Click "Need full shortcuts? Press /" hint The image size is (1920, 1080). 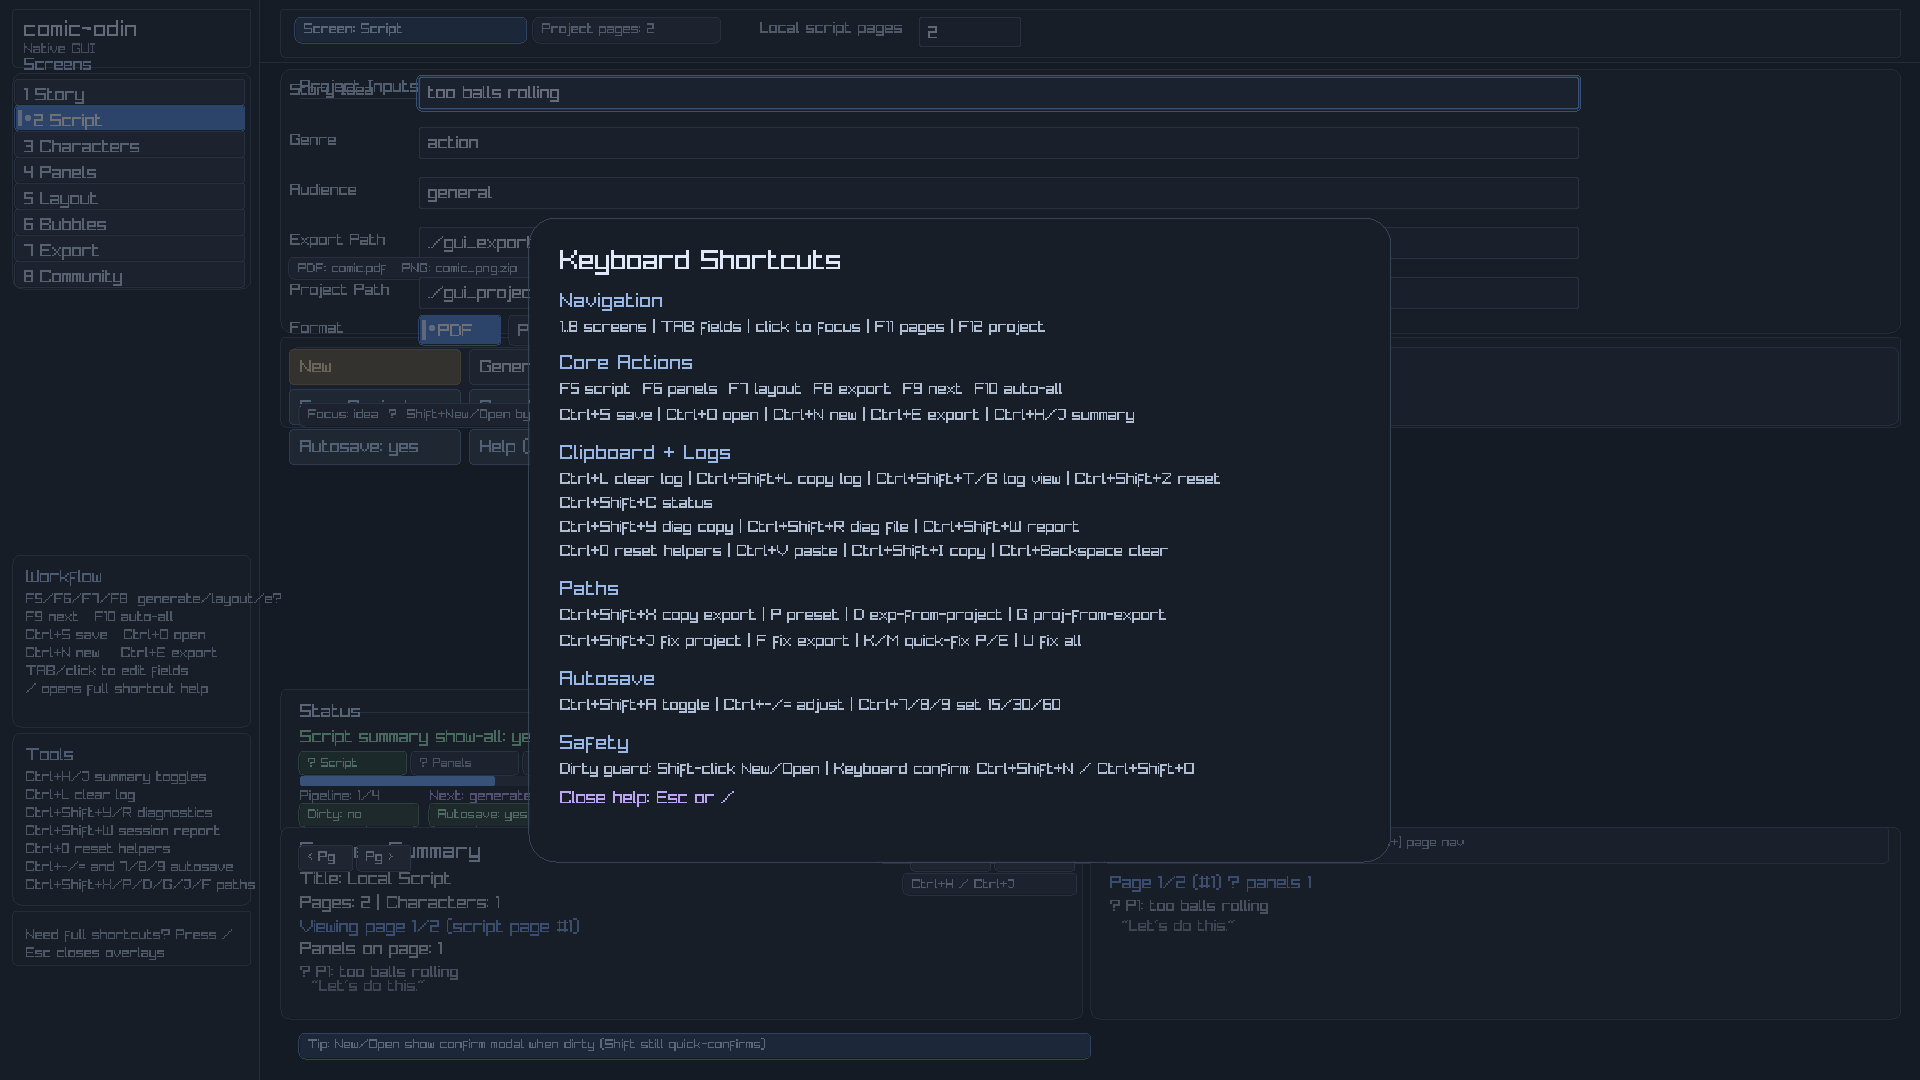[x=128, y=935]
